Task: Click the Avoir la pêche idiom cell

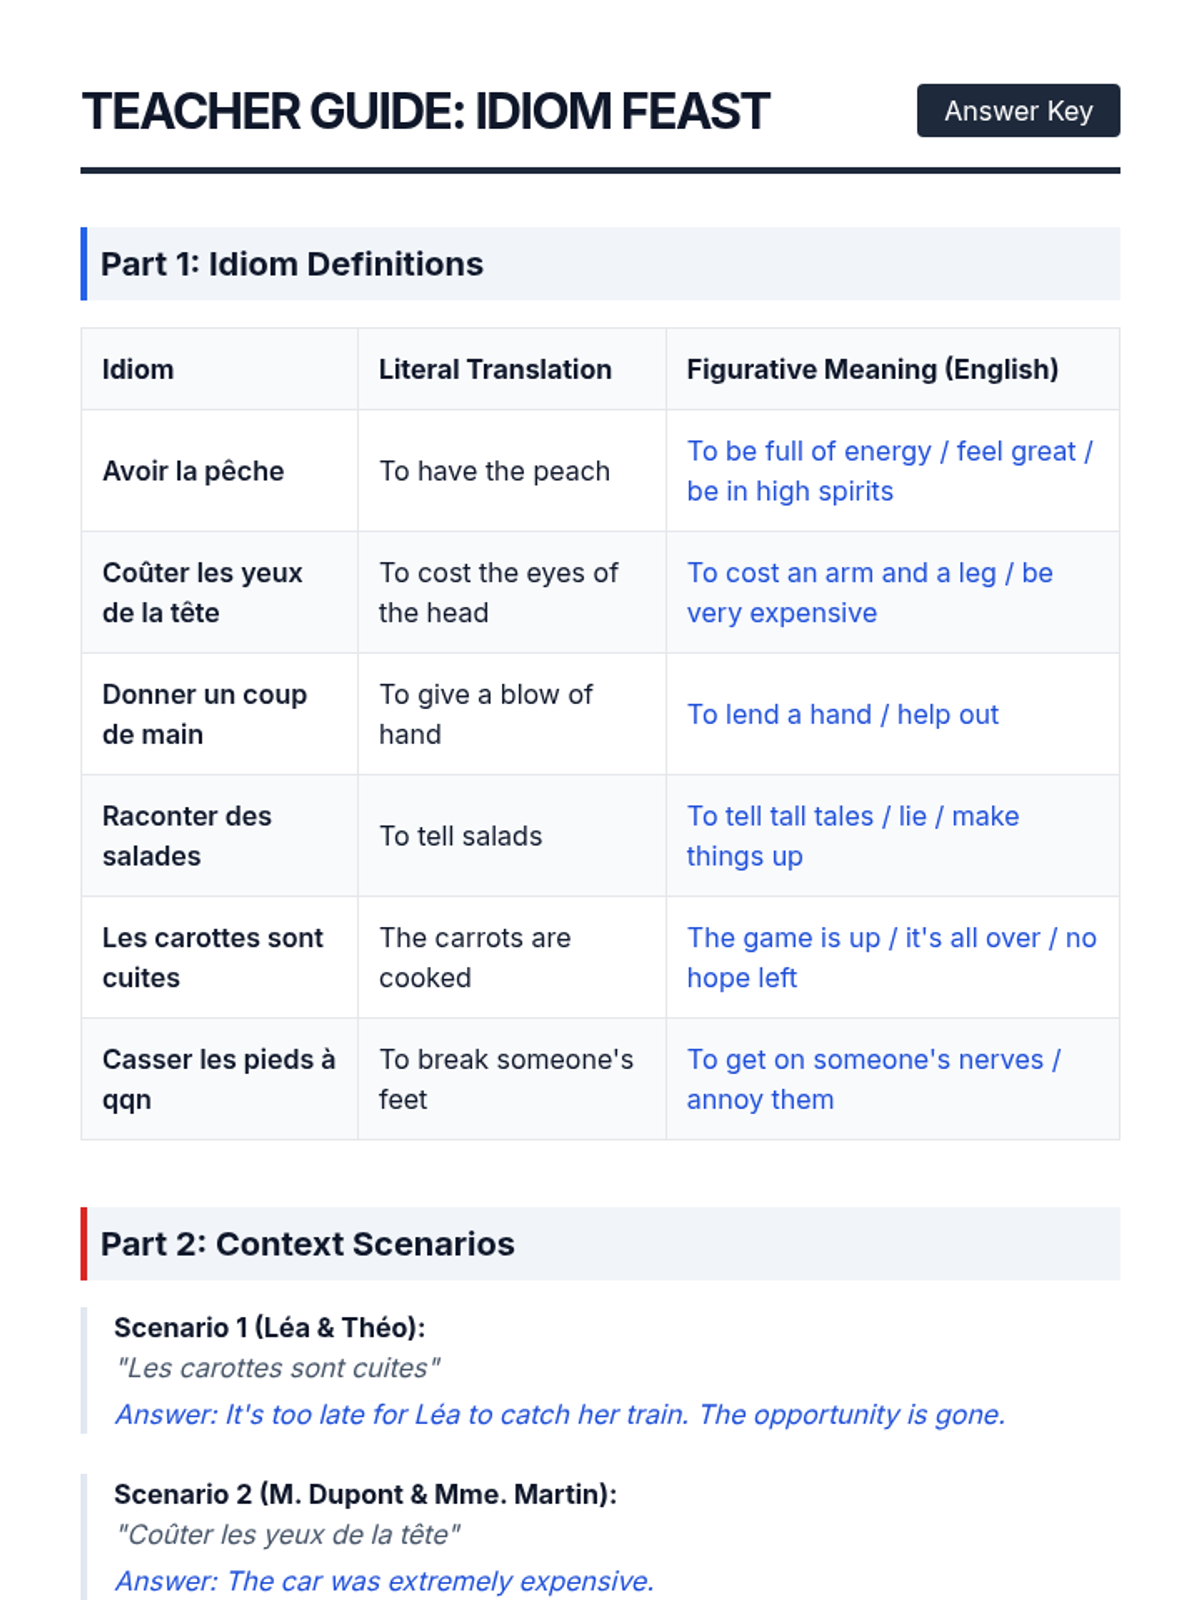Action: point(193,471)
